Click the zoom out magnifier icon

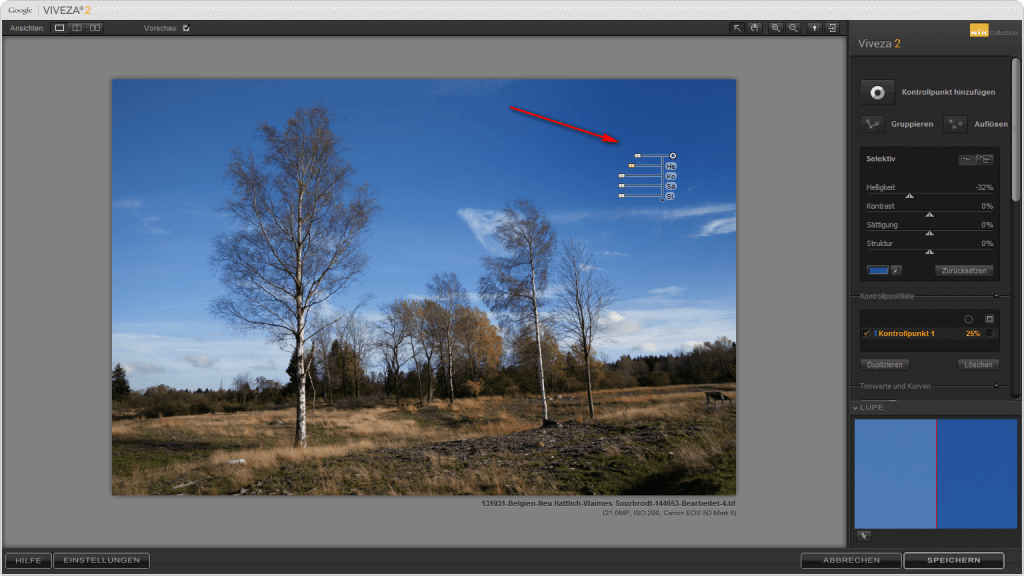click(793, 28)
